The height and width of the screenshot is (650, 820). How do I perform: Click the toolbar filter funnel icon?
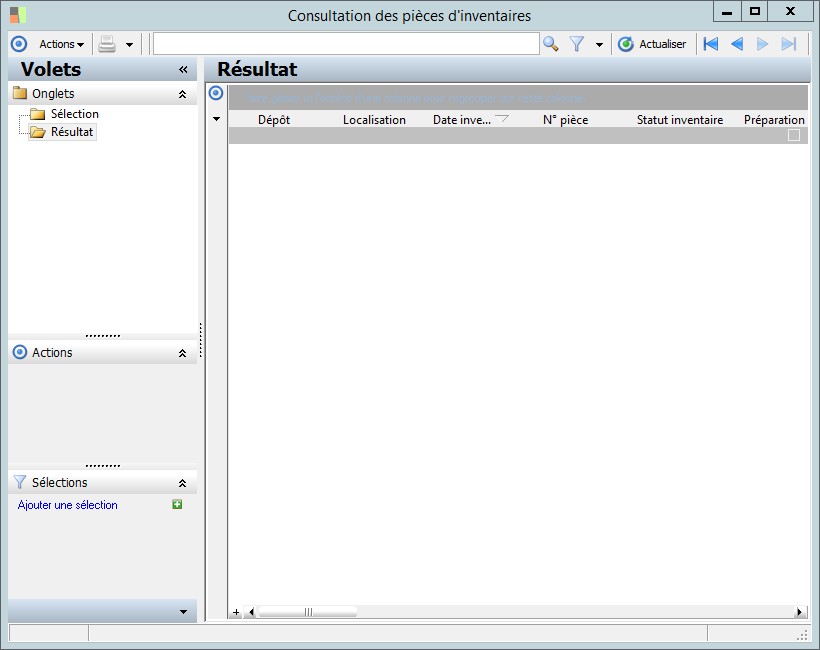[x=577, y=44]
